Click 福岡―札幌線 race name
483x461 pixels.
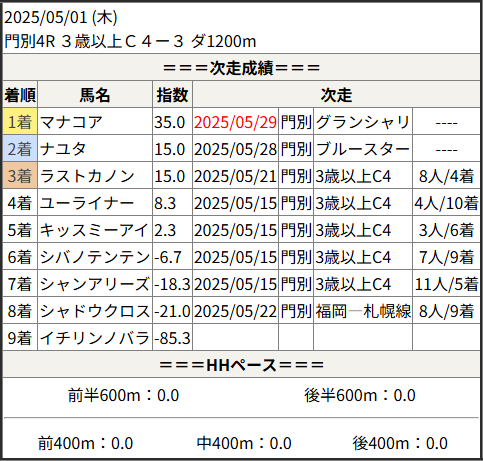click(x=363, y=311)
